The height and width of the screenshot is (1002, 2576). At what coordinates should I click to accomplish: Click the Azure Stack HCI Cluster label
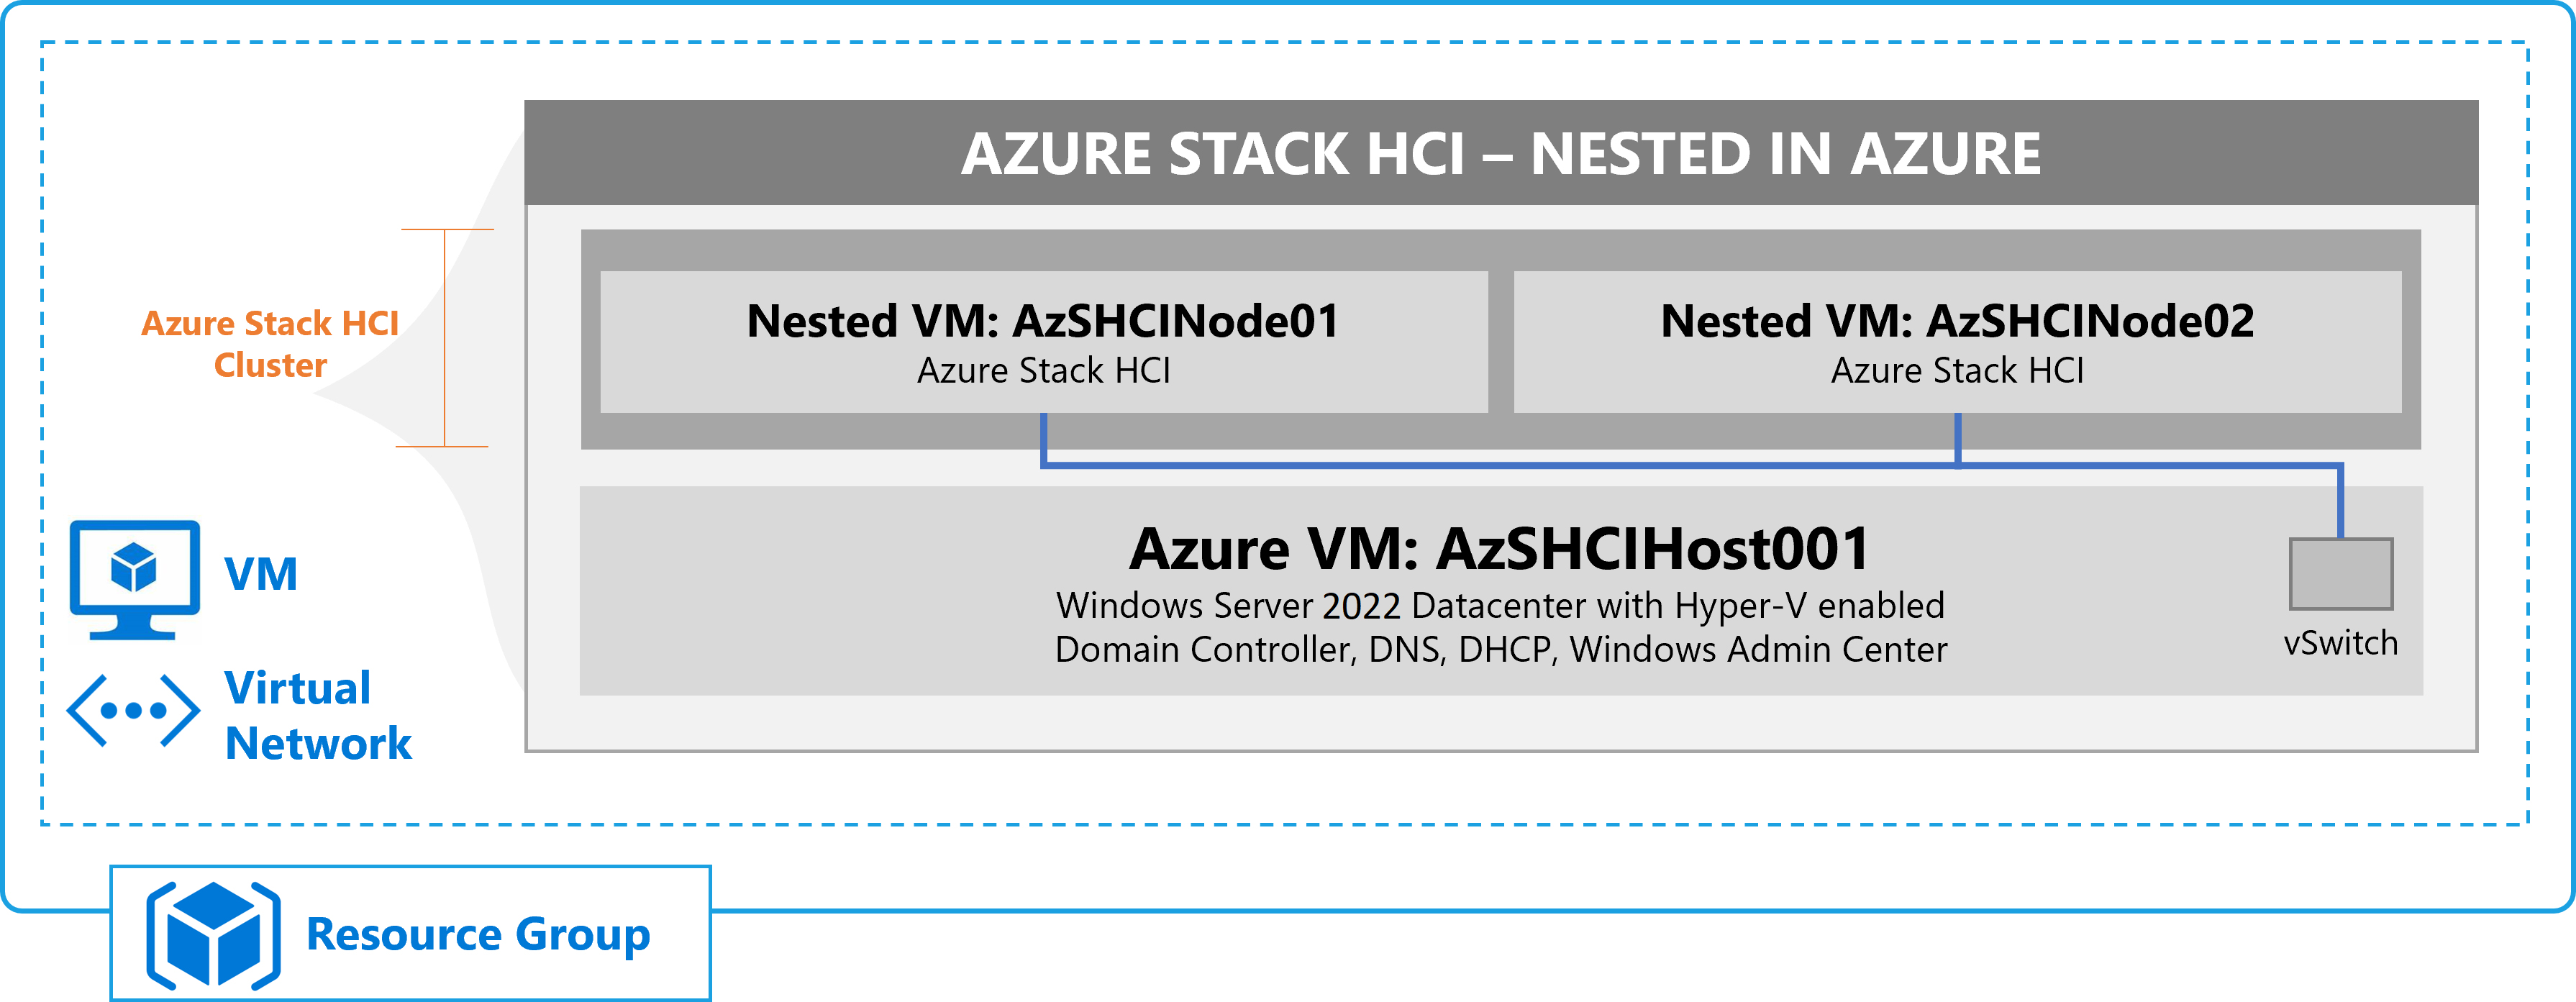[x=270, y=344]
